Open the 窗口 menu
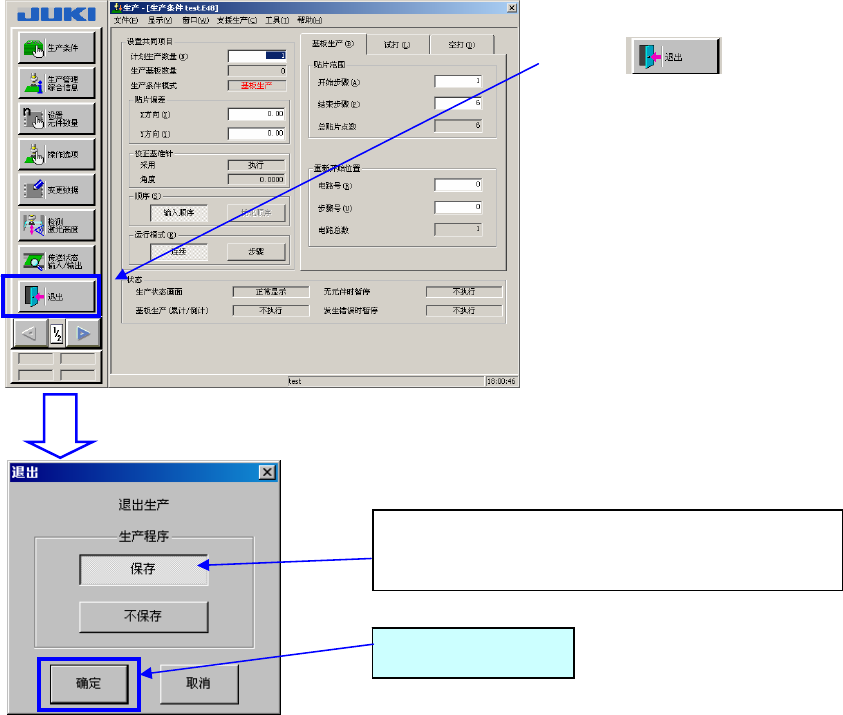This screenshot has width=843, height=715. pyautogui.click(x=195, y=20)
